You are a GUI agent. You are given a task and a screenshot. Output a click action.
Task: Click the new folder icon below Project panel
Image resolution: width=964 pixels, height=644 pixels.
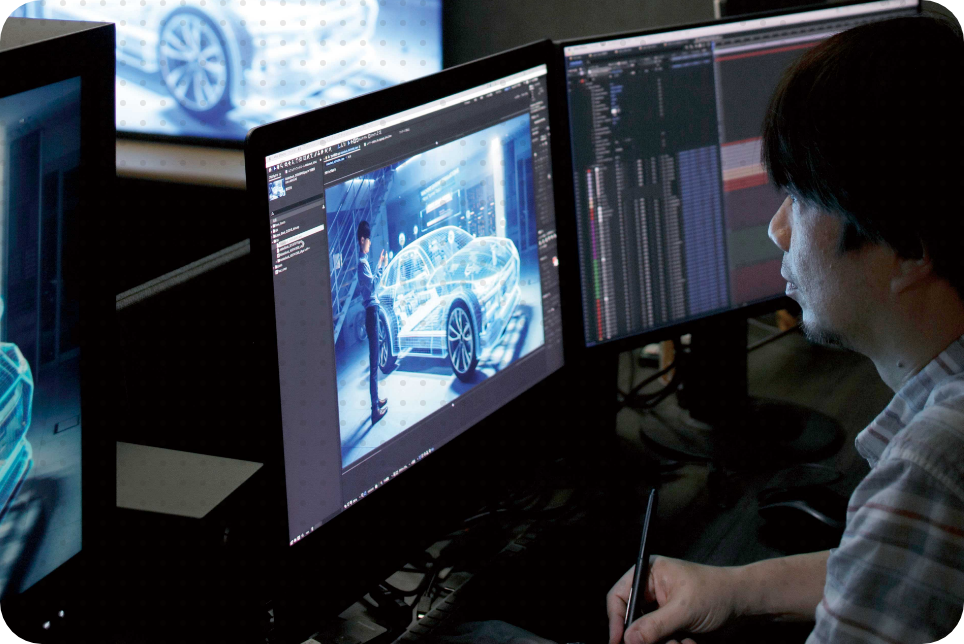click(302, 539)
